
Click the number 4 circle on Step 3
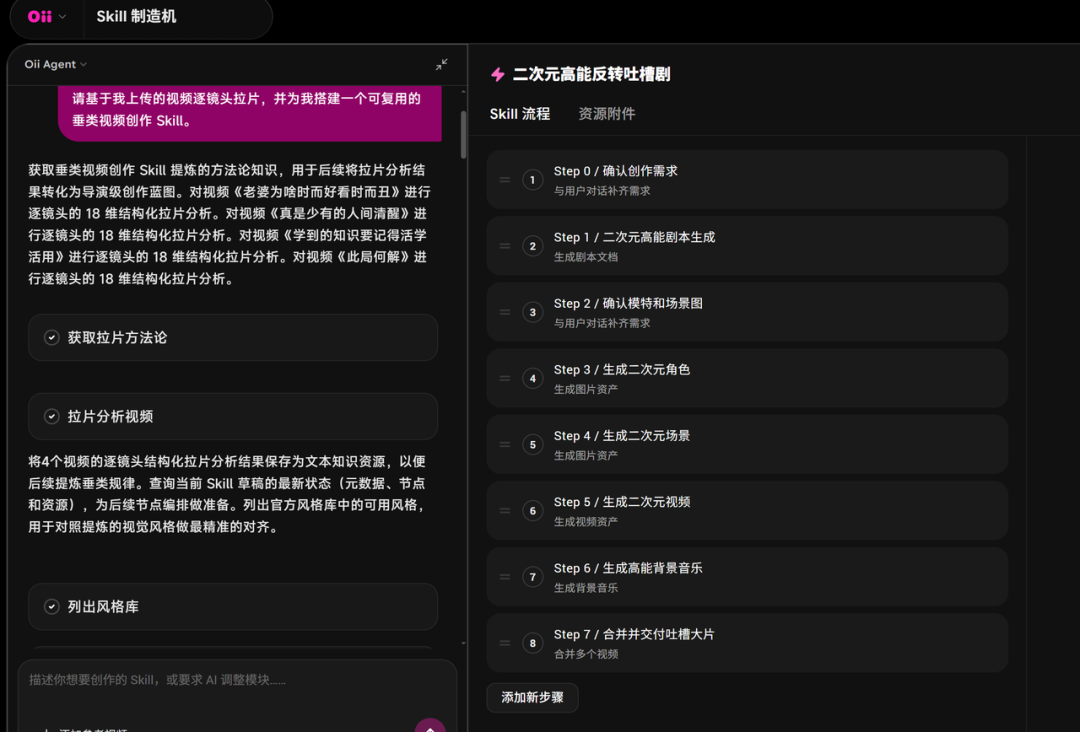[x=532, y=378]
